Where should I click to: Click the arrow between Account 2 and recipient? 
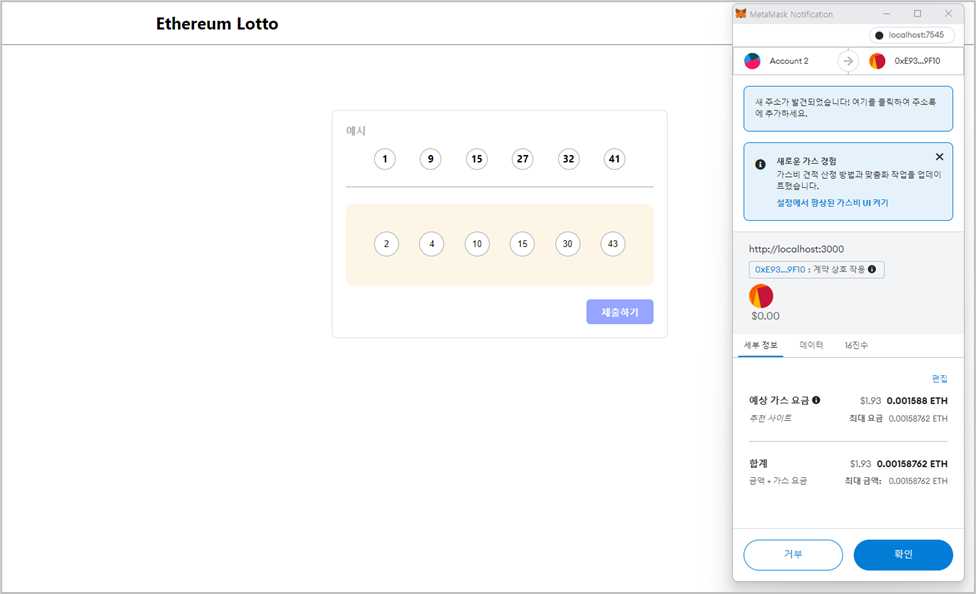(x=847, y=60)
